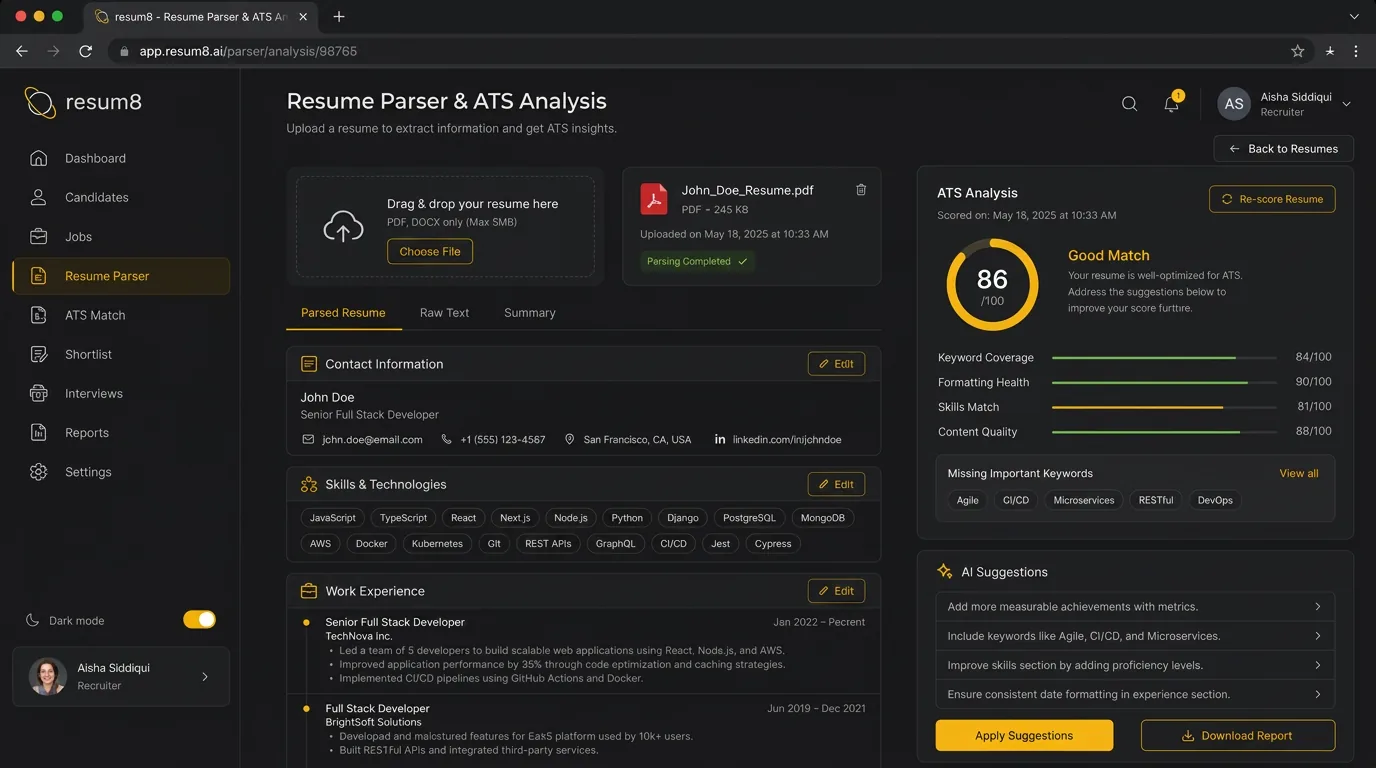Click the DevOps missing keyword chip
Viewport: 1376px width, 768px height.
(1215, 500)
